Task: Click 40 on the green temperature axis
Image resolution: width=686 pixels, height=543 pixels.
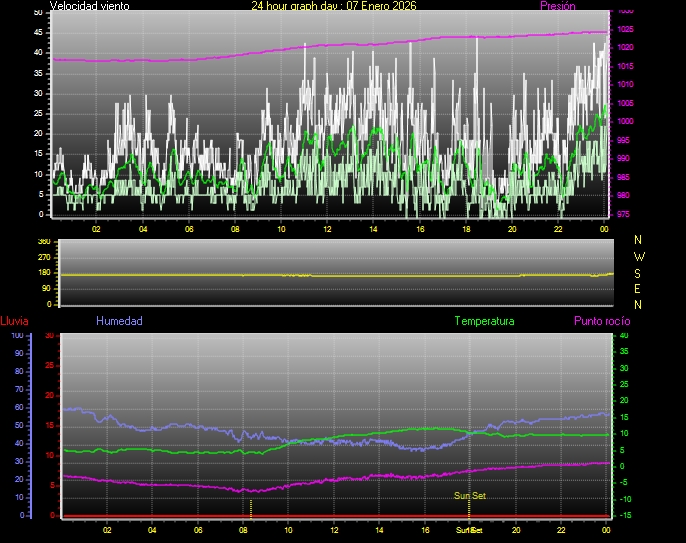Action: point(624,336)
